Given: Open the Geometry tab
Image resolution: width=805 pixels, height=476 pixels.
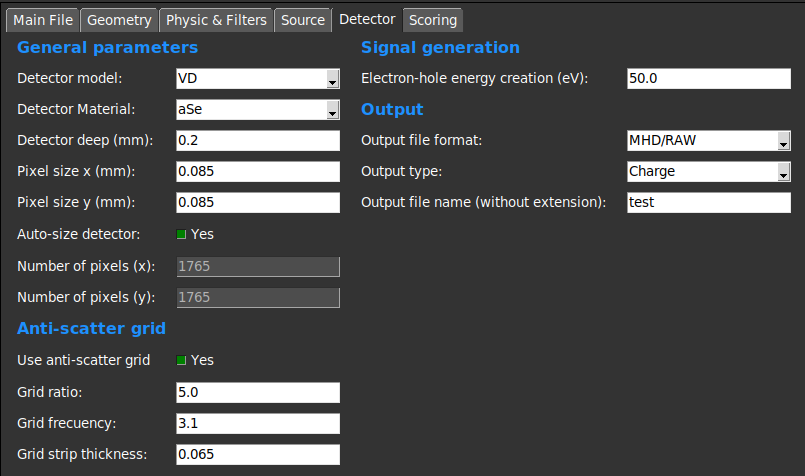Looking at the screenshot, I should 119,20.
